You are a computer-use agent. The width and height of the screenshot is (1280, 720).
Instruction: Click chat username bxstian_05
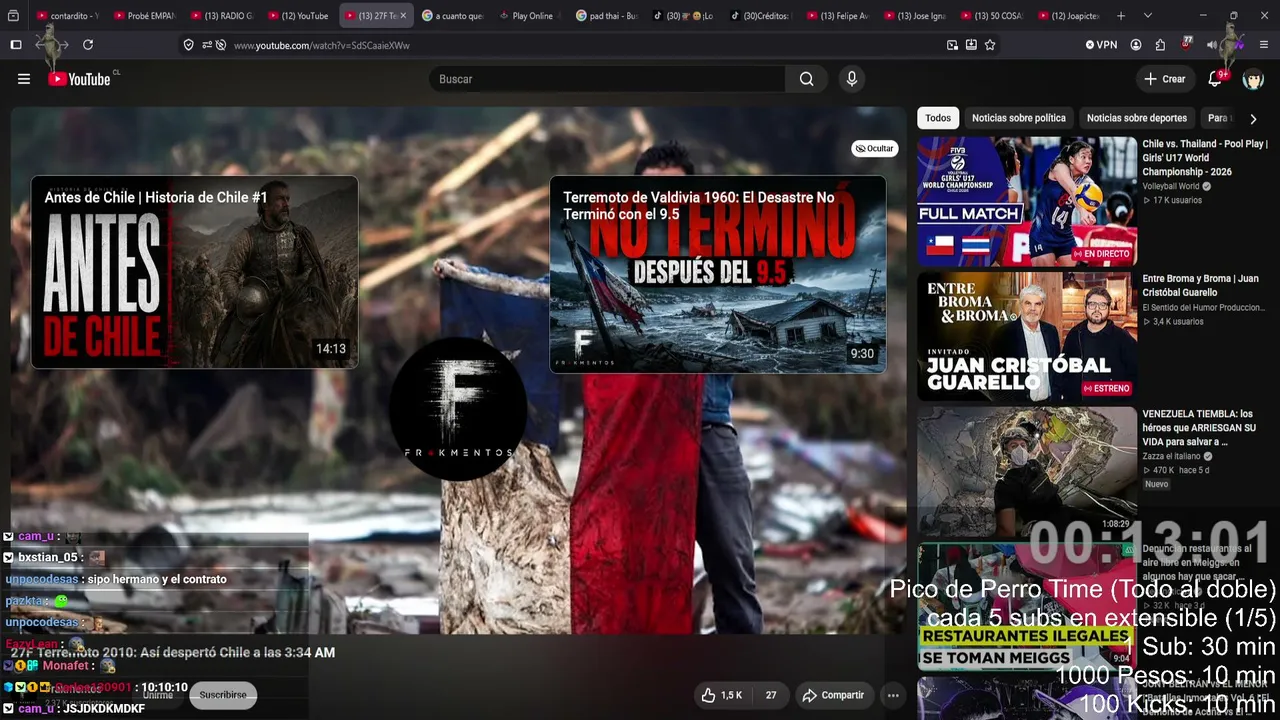(x=47, y=557)
